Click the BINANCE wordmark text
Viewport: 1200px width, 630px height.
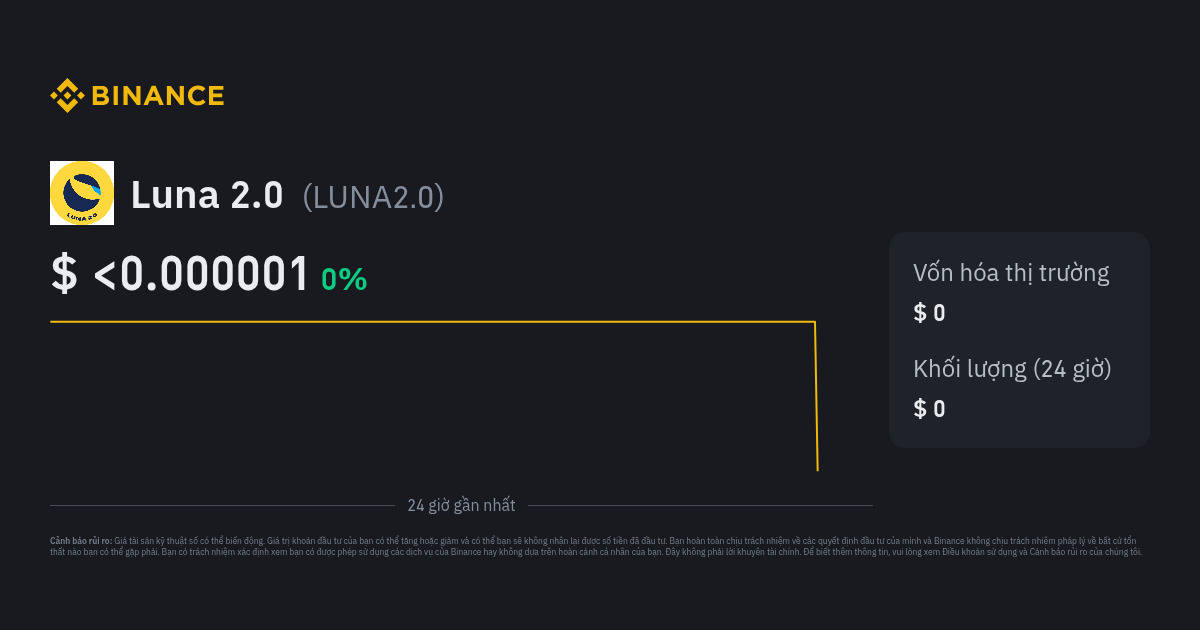pyautogui.click(x=158, y=96)
